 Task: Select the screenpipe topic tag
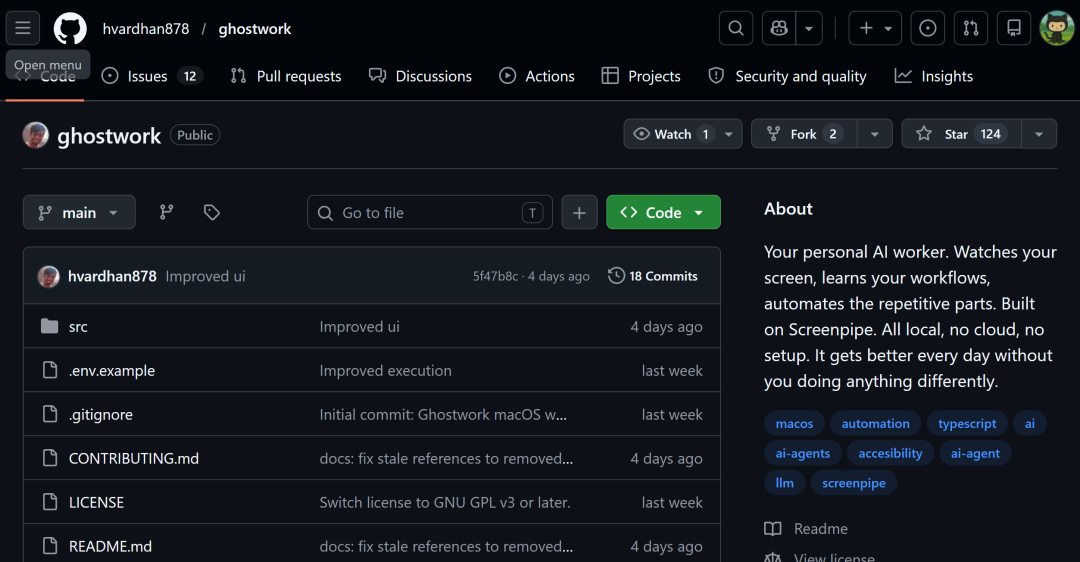tap(854, 483)
